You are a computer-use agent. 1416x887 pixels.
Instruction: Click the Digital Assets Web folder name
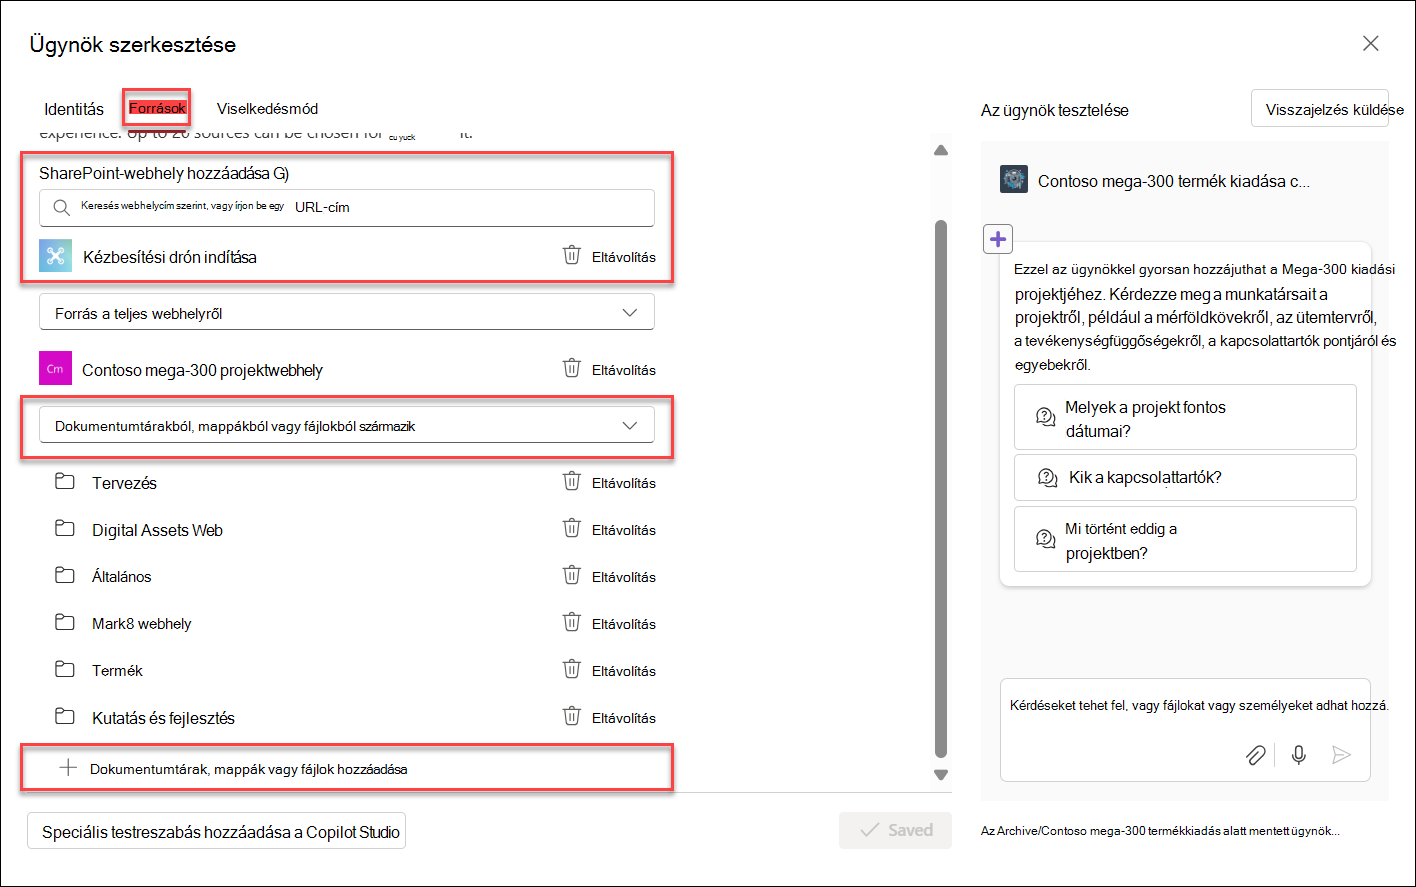point(157,530)
